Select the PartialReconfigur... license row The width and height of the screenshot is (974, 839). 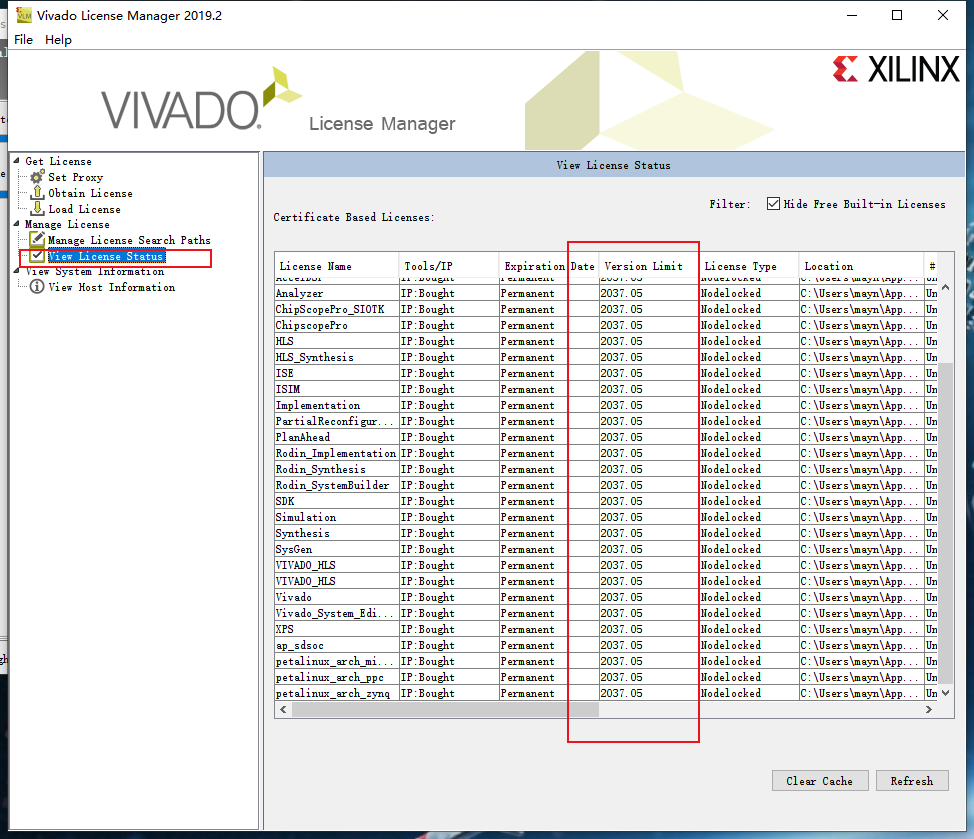point(606,421)
